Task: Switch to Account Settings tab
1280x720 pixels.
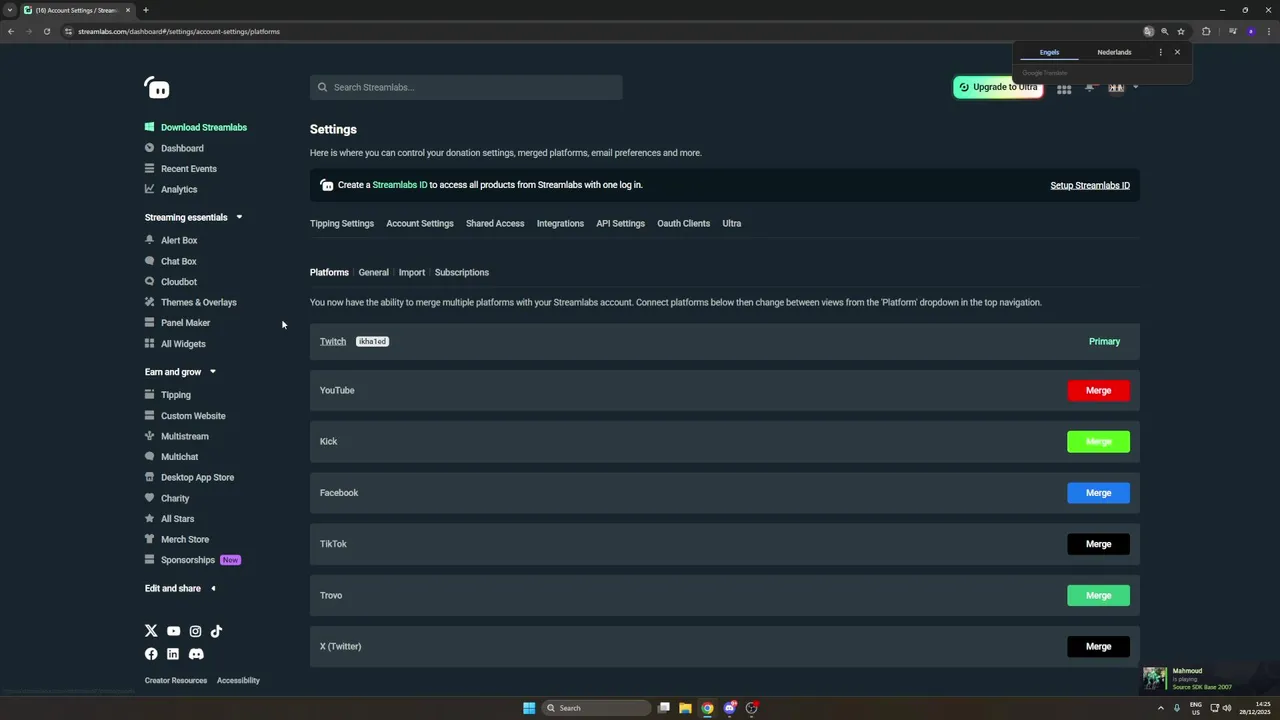Action: click(420, 223)
